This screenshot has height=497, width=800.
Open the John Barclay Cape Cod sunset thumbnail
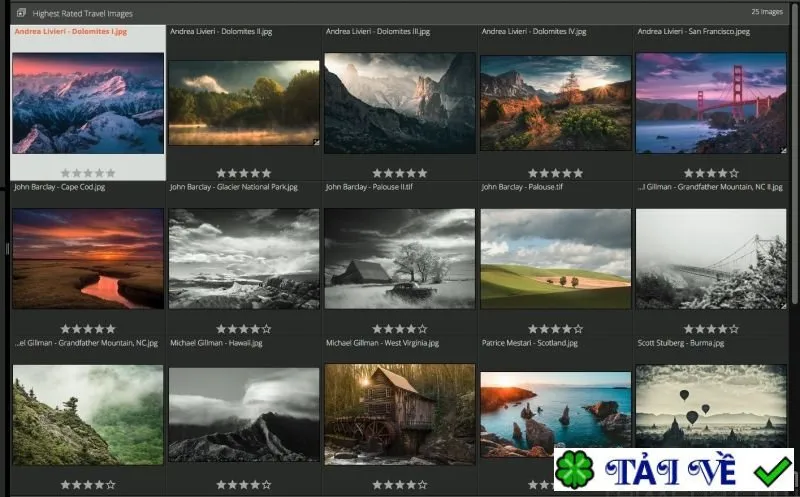point(88,259)
